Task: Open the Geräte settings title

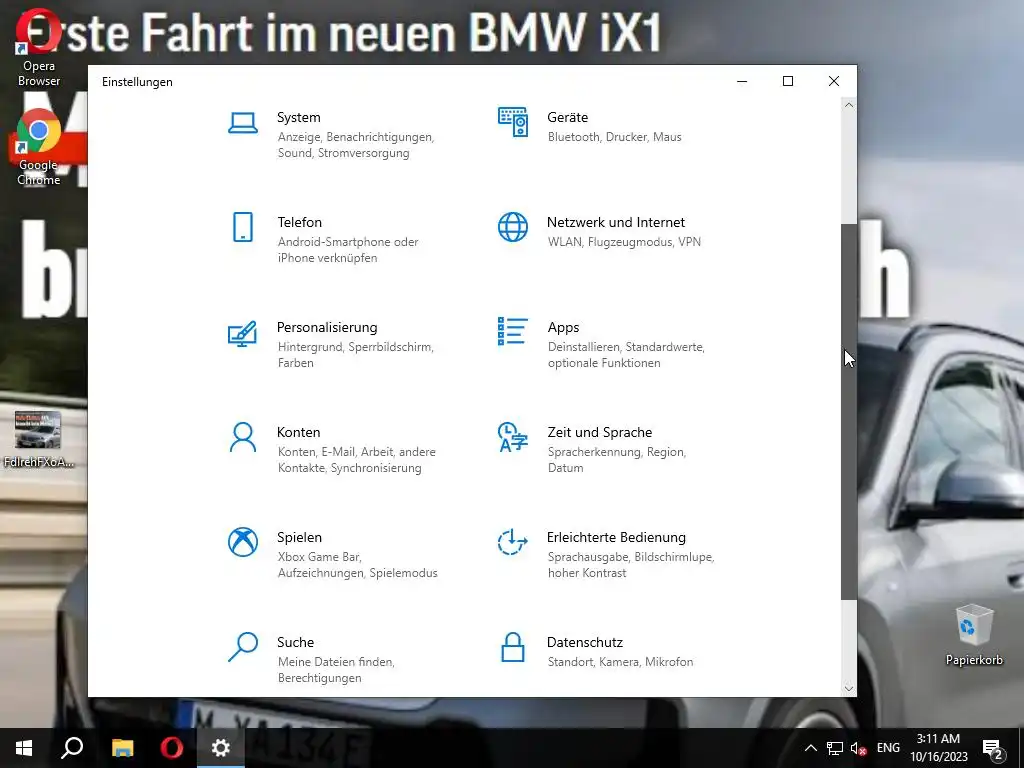Action: 568,118
